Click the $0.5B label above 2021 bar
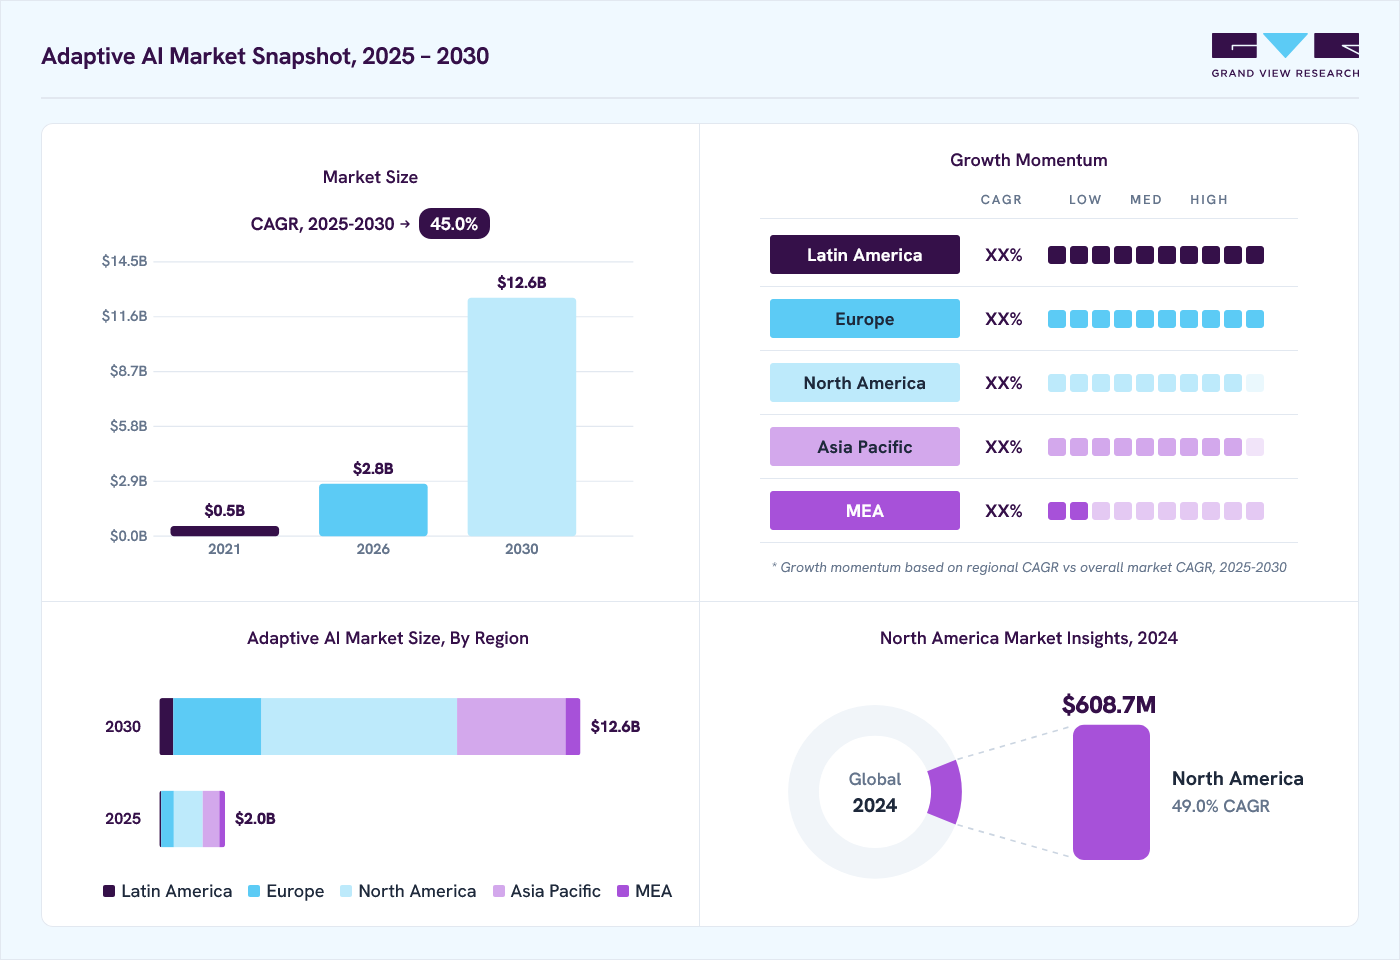 pyautogui.click(x=225, y=511)
